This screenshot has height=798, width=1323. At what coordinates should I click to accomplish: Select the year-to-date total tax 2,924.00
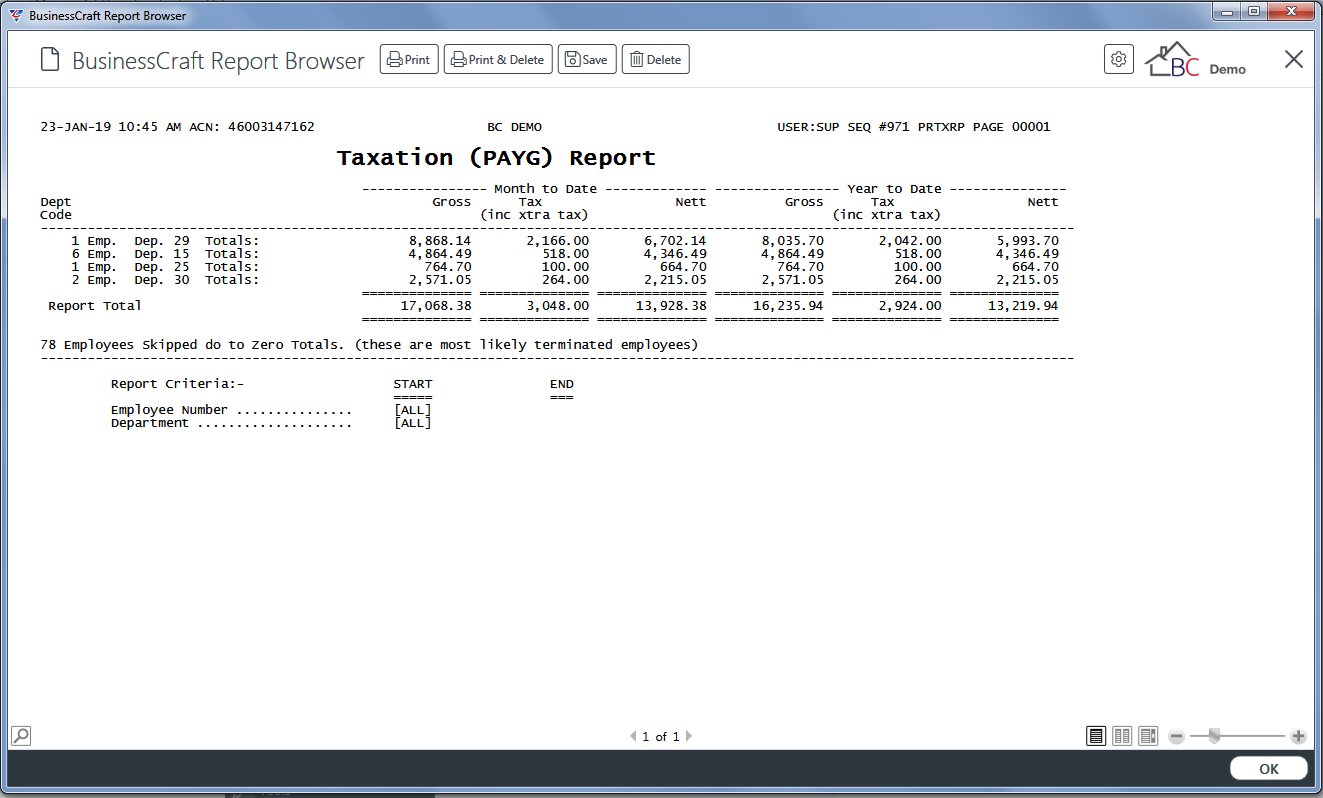click(x=910, y=306)
